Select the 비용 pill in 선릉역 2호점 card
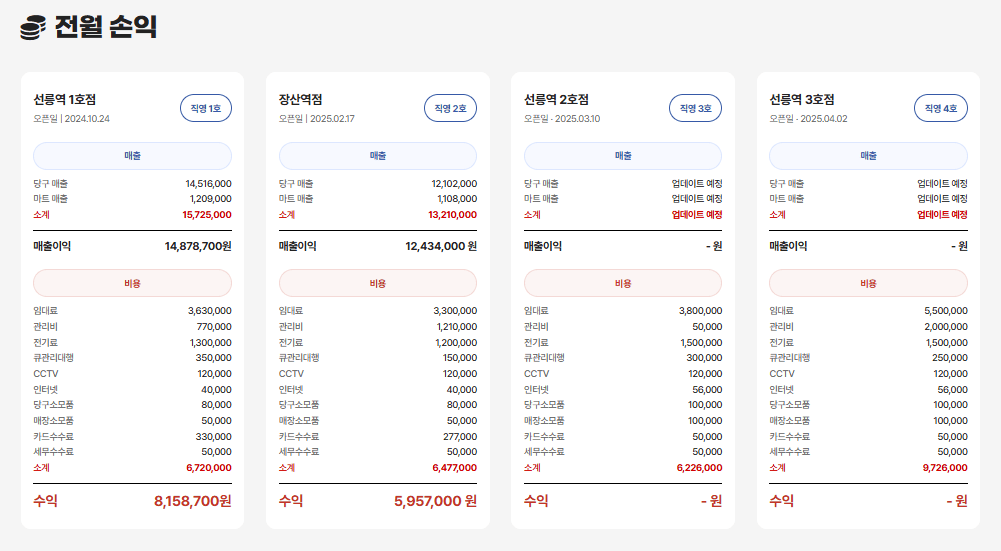1001x551 pixels. point(623,283)
